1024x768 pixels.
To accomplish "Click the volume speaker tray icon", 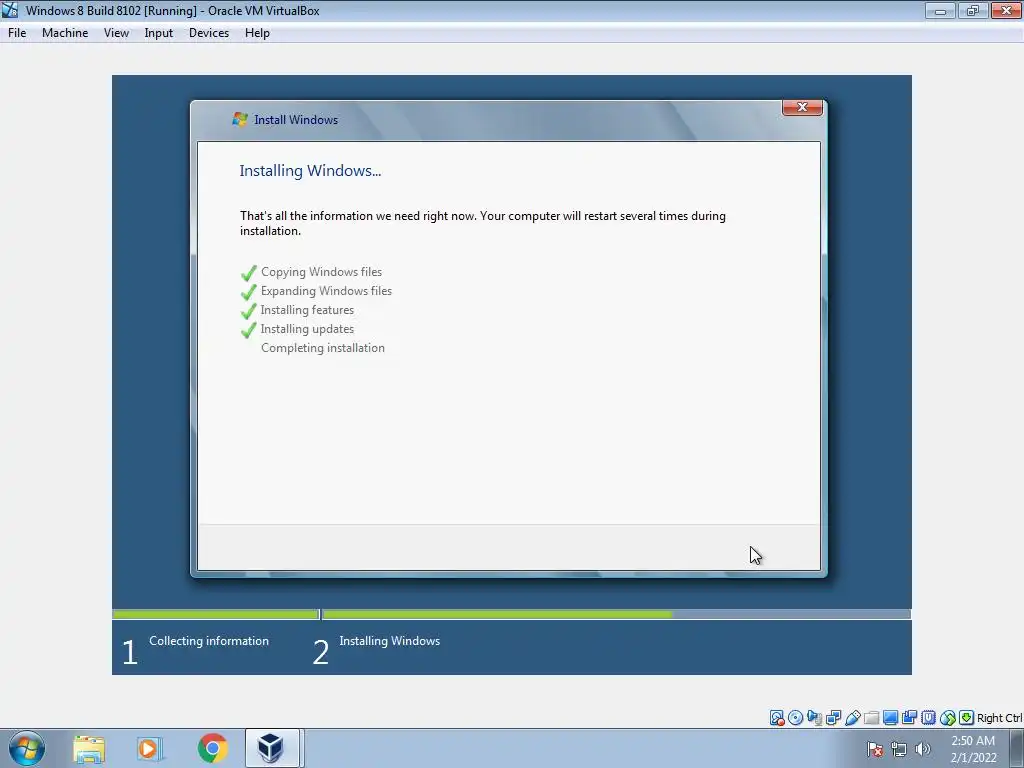I will pos(923,749).
